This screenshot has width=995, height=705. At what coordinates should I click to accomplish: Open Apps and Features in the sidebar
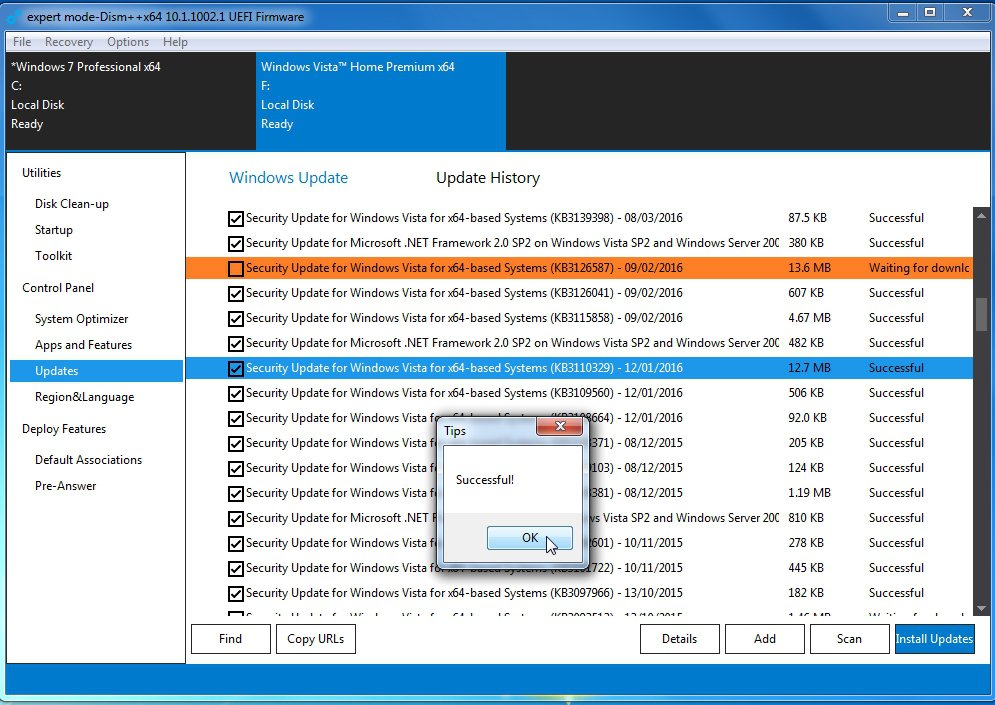click(x=83, y=345)
